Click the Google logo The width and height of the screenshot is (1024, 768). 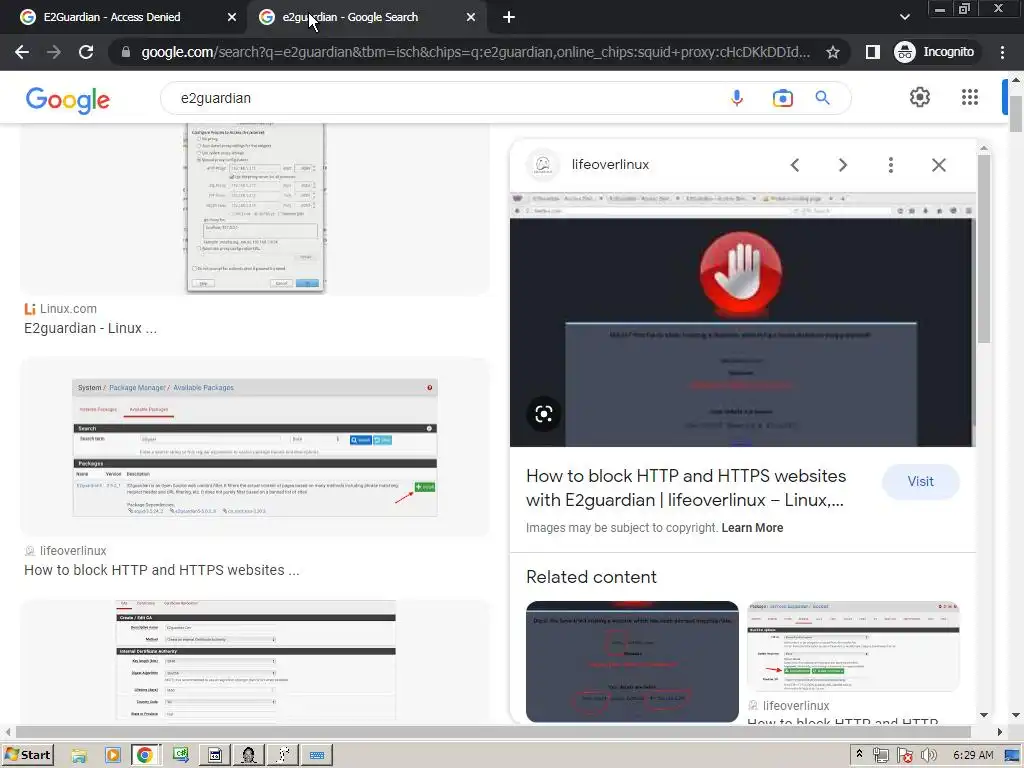tap(68, 99)
